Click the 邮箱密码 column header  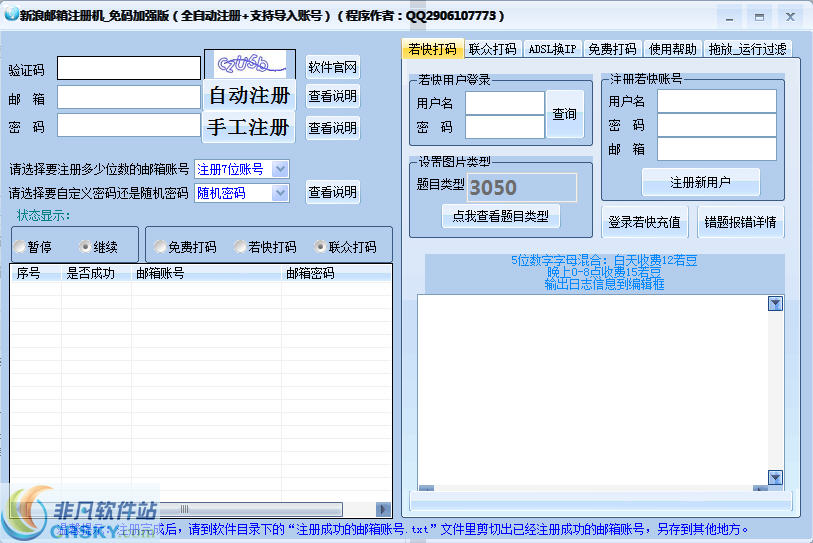point(336,273)
